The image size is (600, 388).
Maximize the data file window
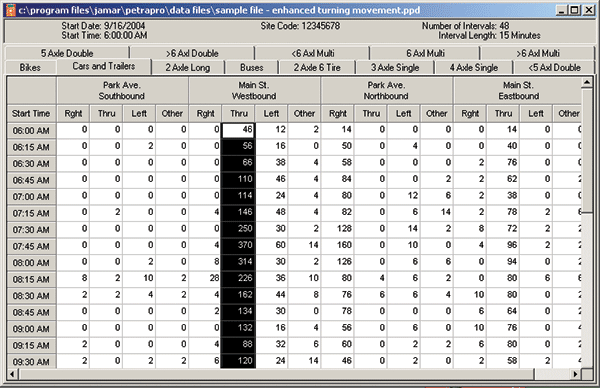click(x=575, y=10)
